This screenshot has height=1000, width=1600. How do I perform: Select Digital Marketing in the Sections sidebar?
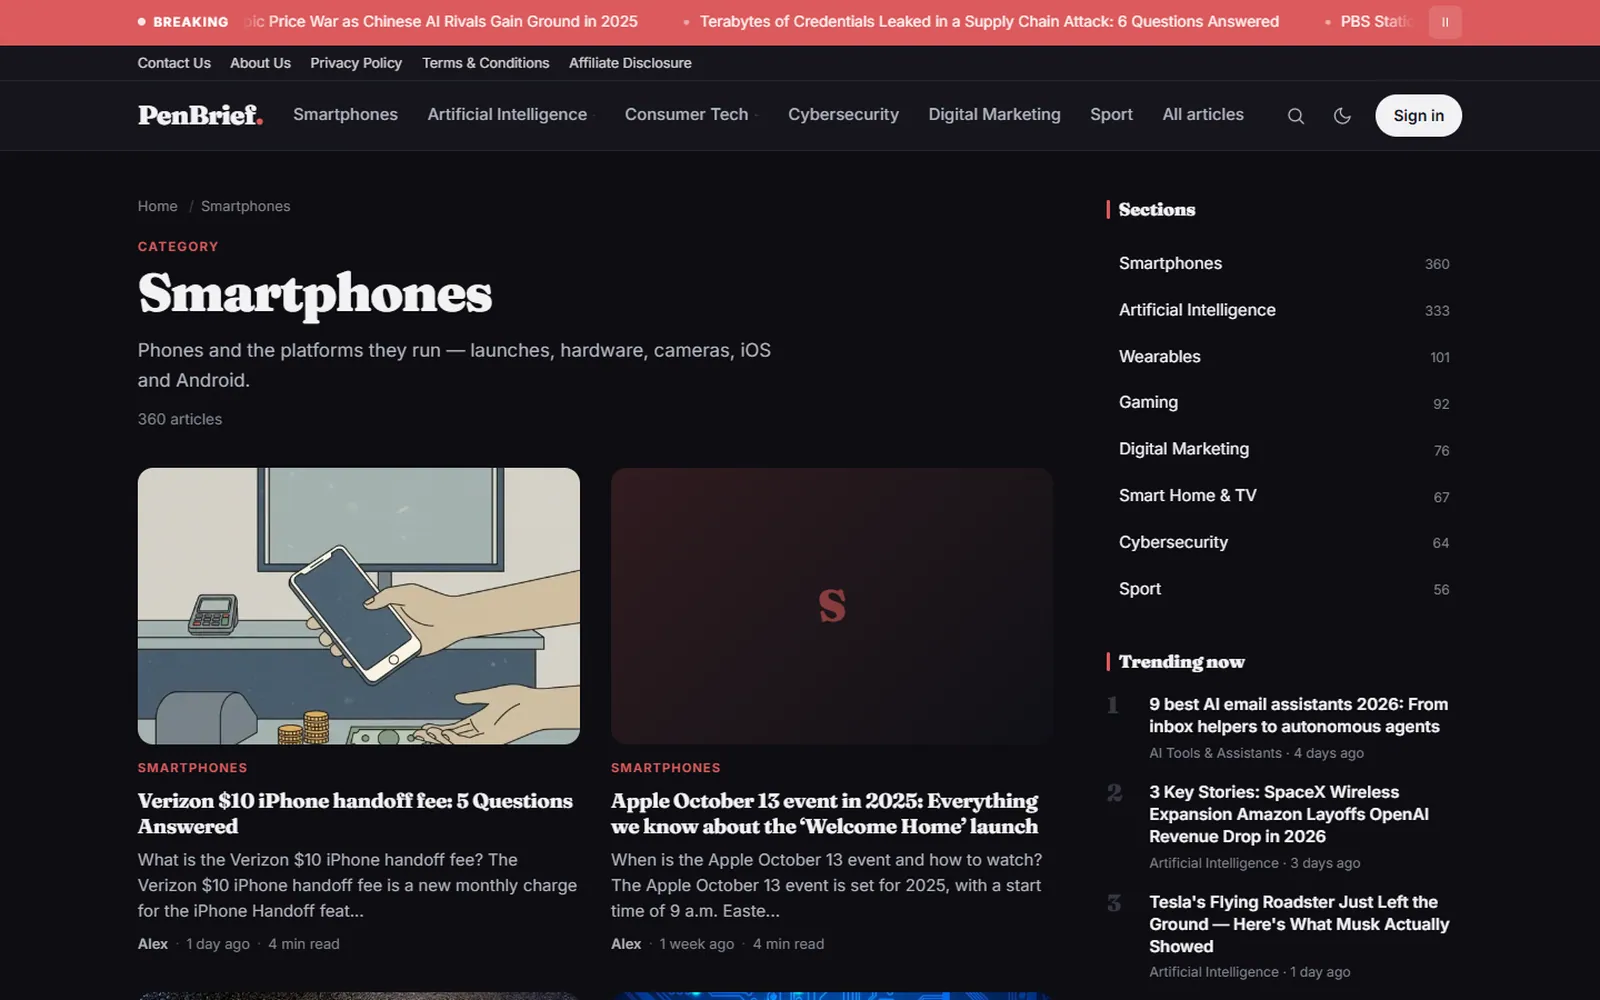coord(1284,449)
